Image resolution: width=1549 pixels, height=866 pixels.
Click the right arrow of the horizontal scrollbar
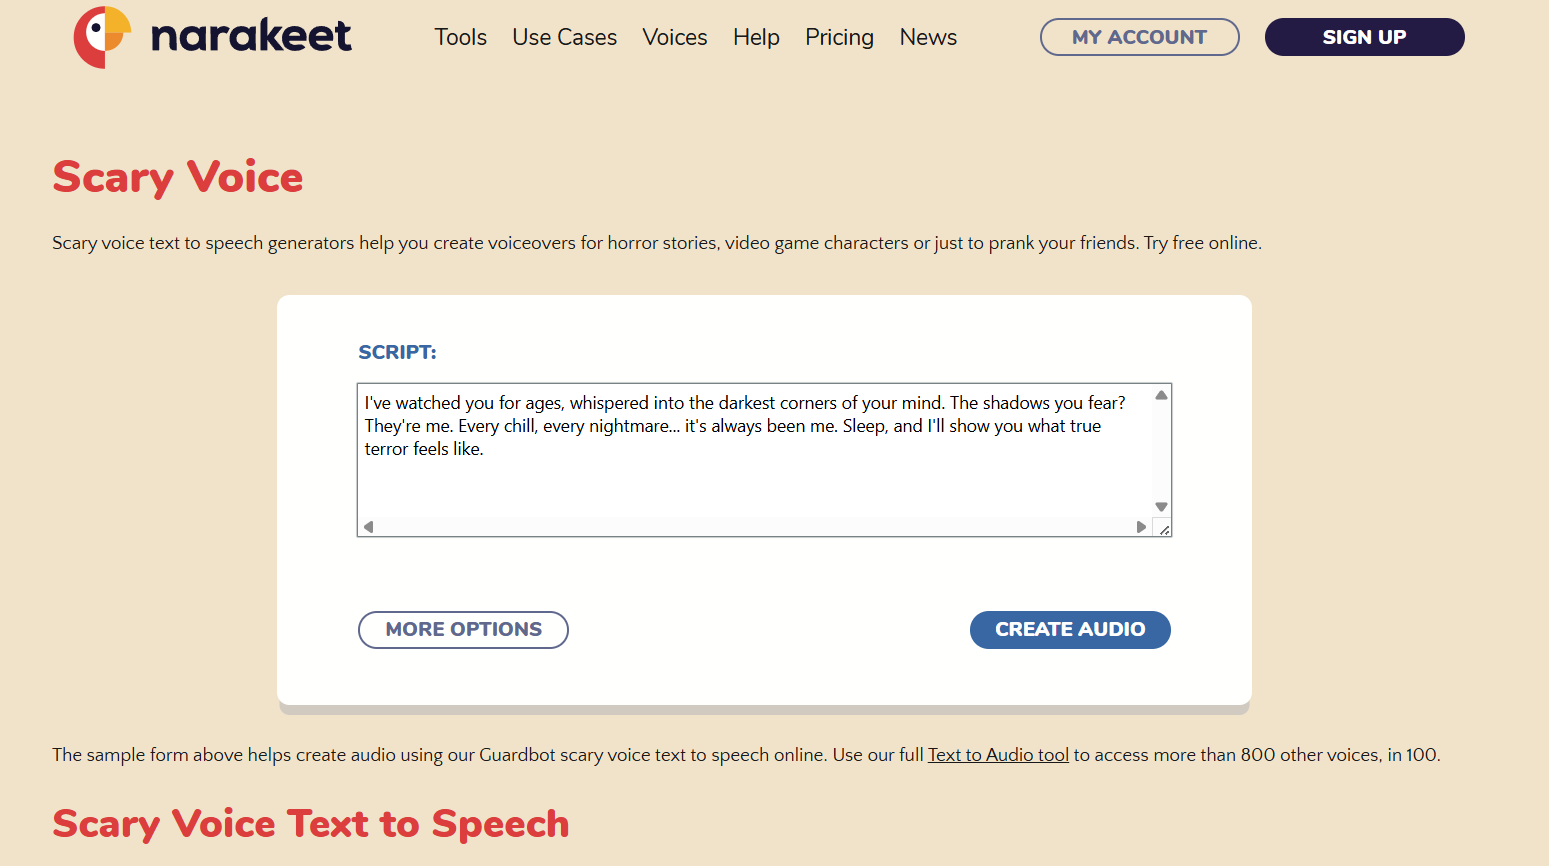1141,526
